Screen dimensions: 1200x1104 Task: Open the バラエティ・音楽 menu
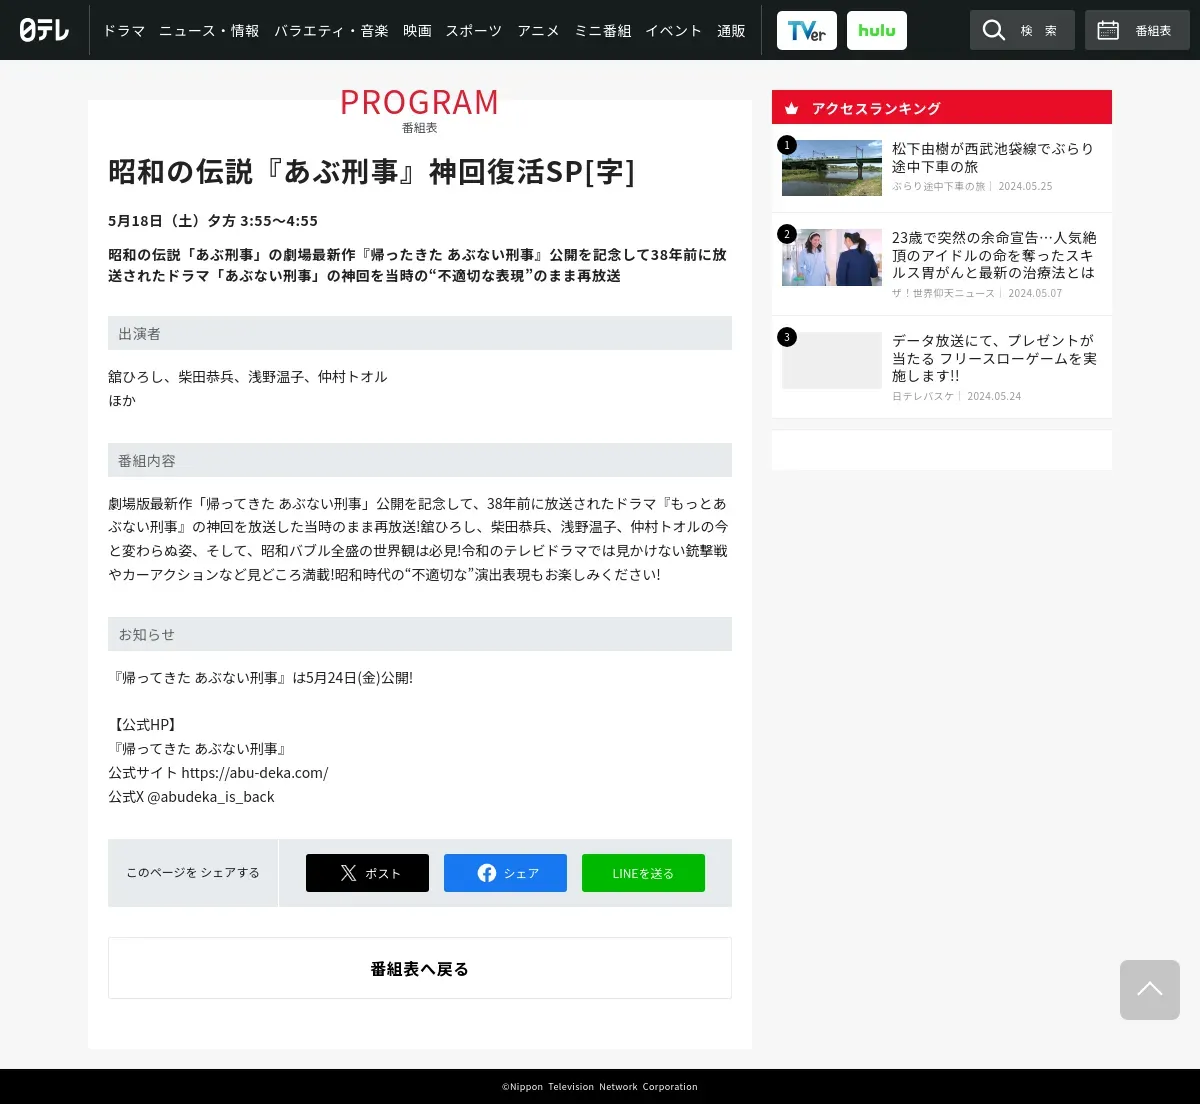point(331,31)
